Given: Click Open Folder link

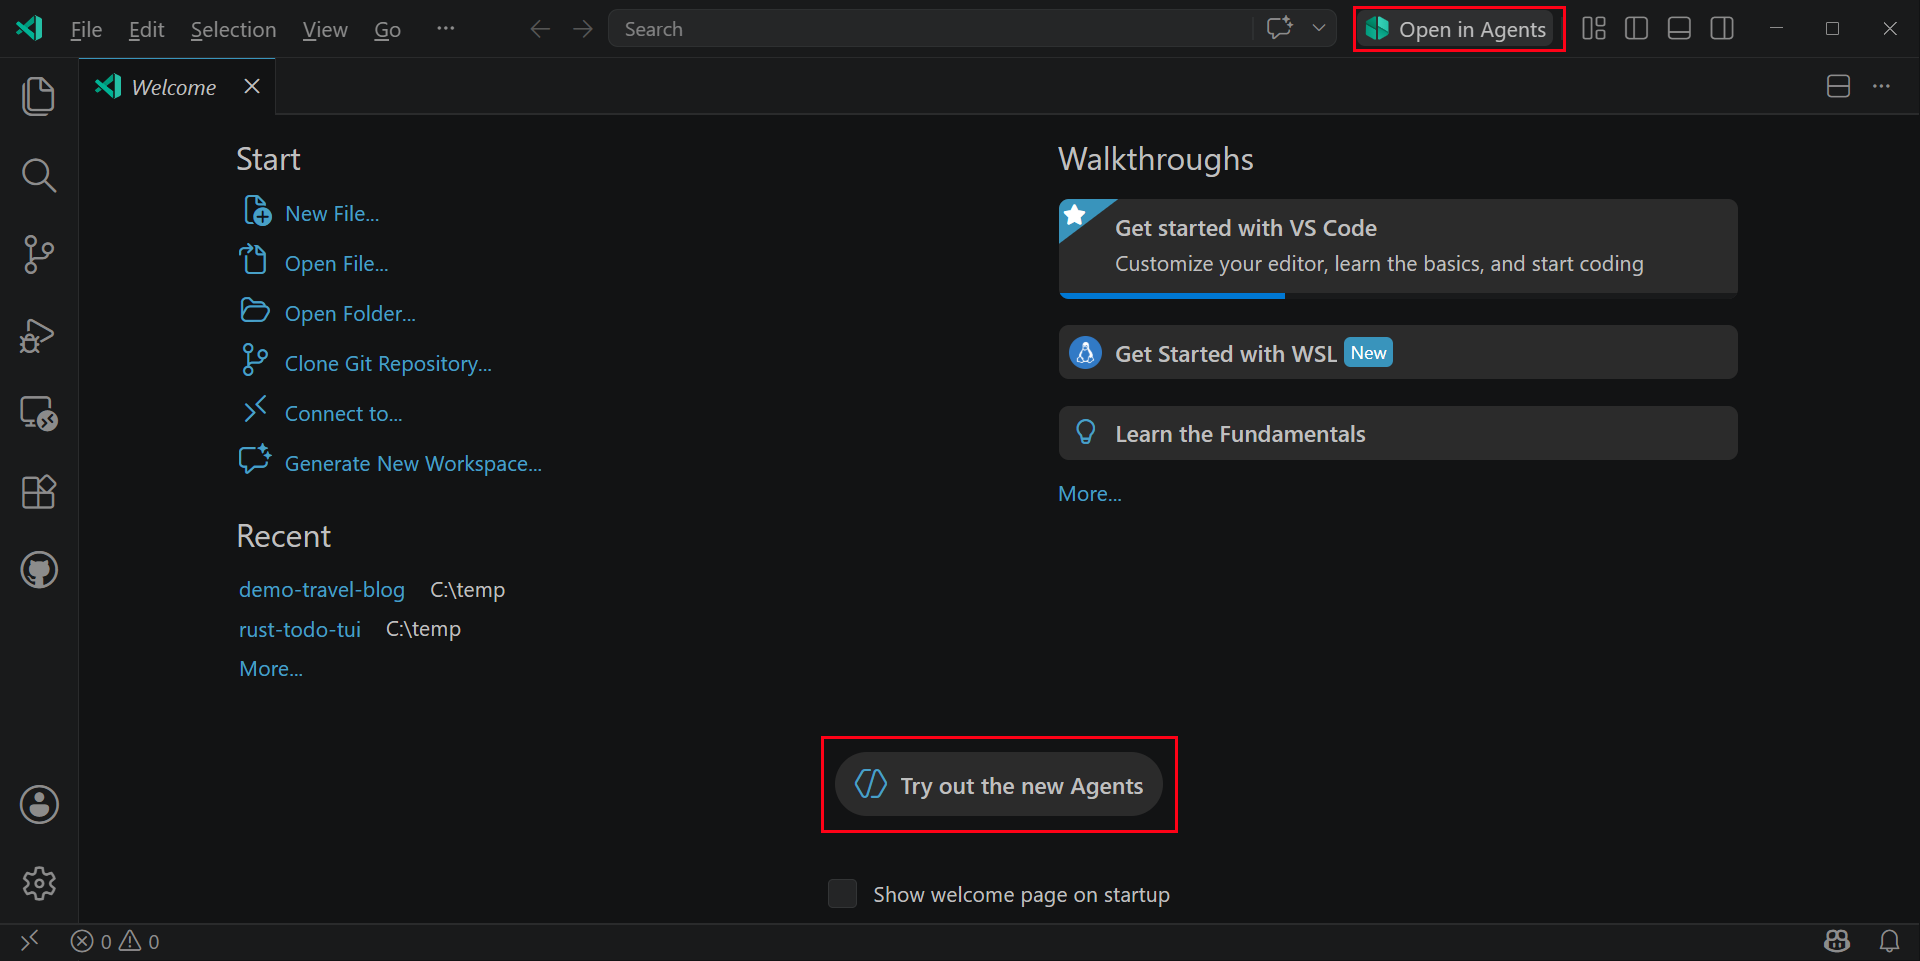Looking at the screenshot, I should click(x=350, y=313).
